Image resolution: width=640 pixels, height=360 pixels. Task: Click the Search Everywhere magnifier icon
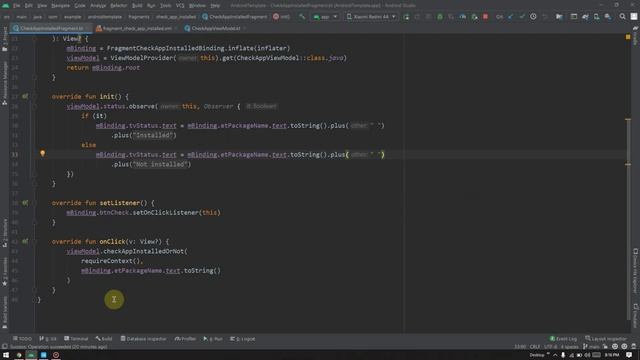[622, 17]
